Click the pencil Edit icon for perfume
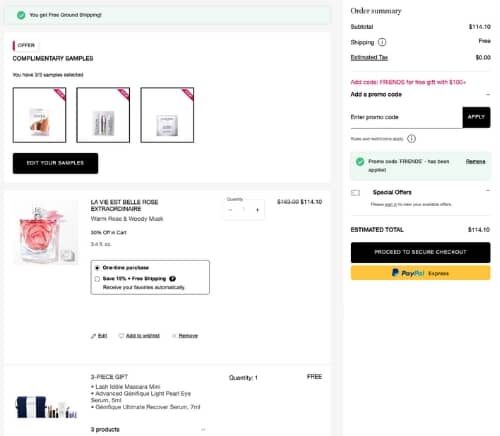This screenshot has height=436, width=500. 93,336
